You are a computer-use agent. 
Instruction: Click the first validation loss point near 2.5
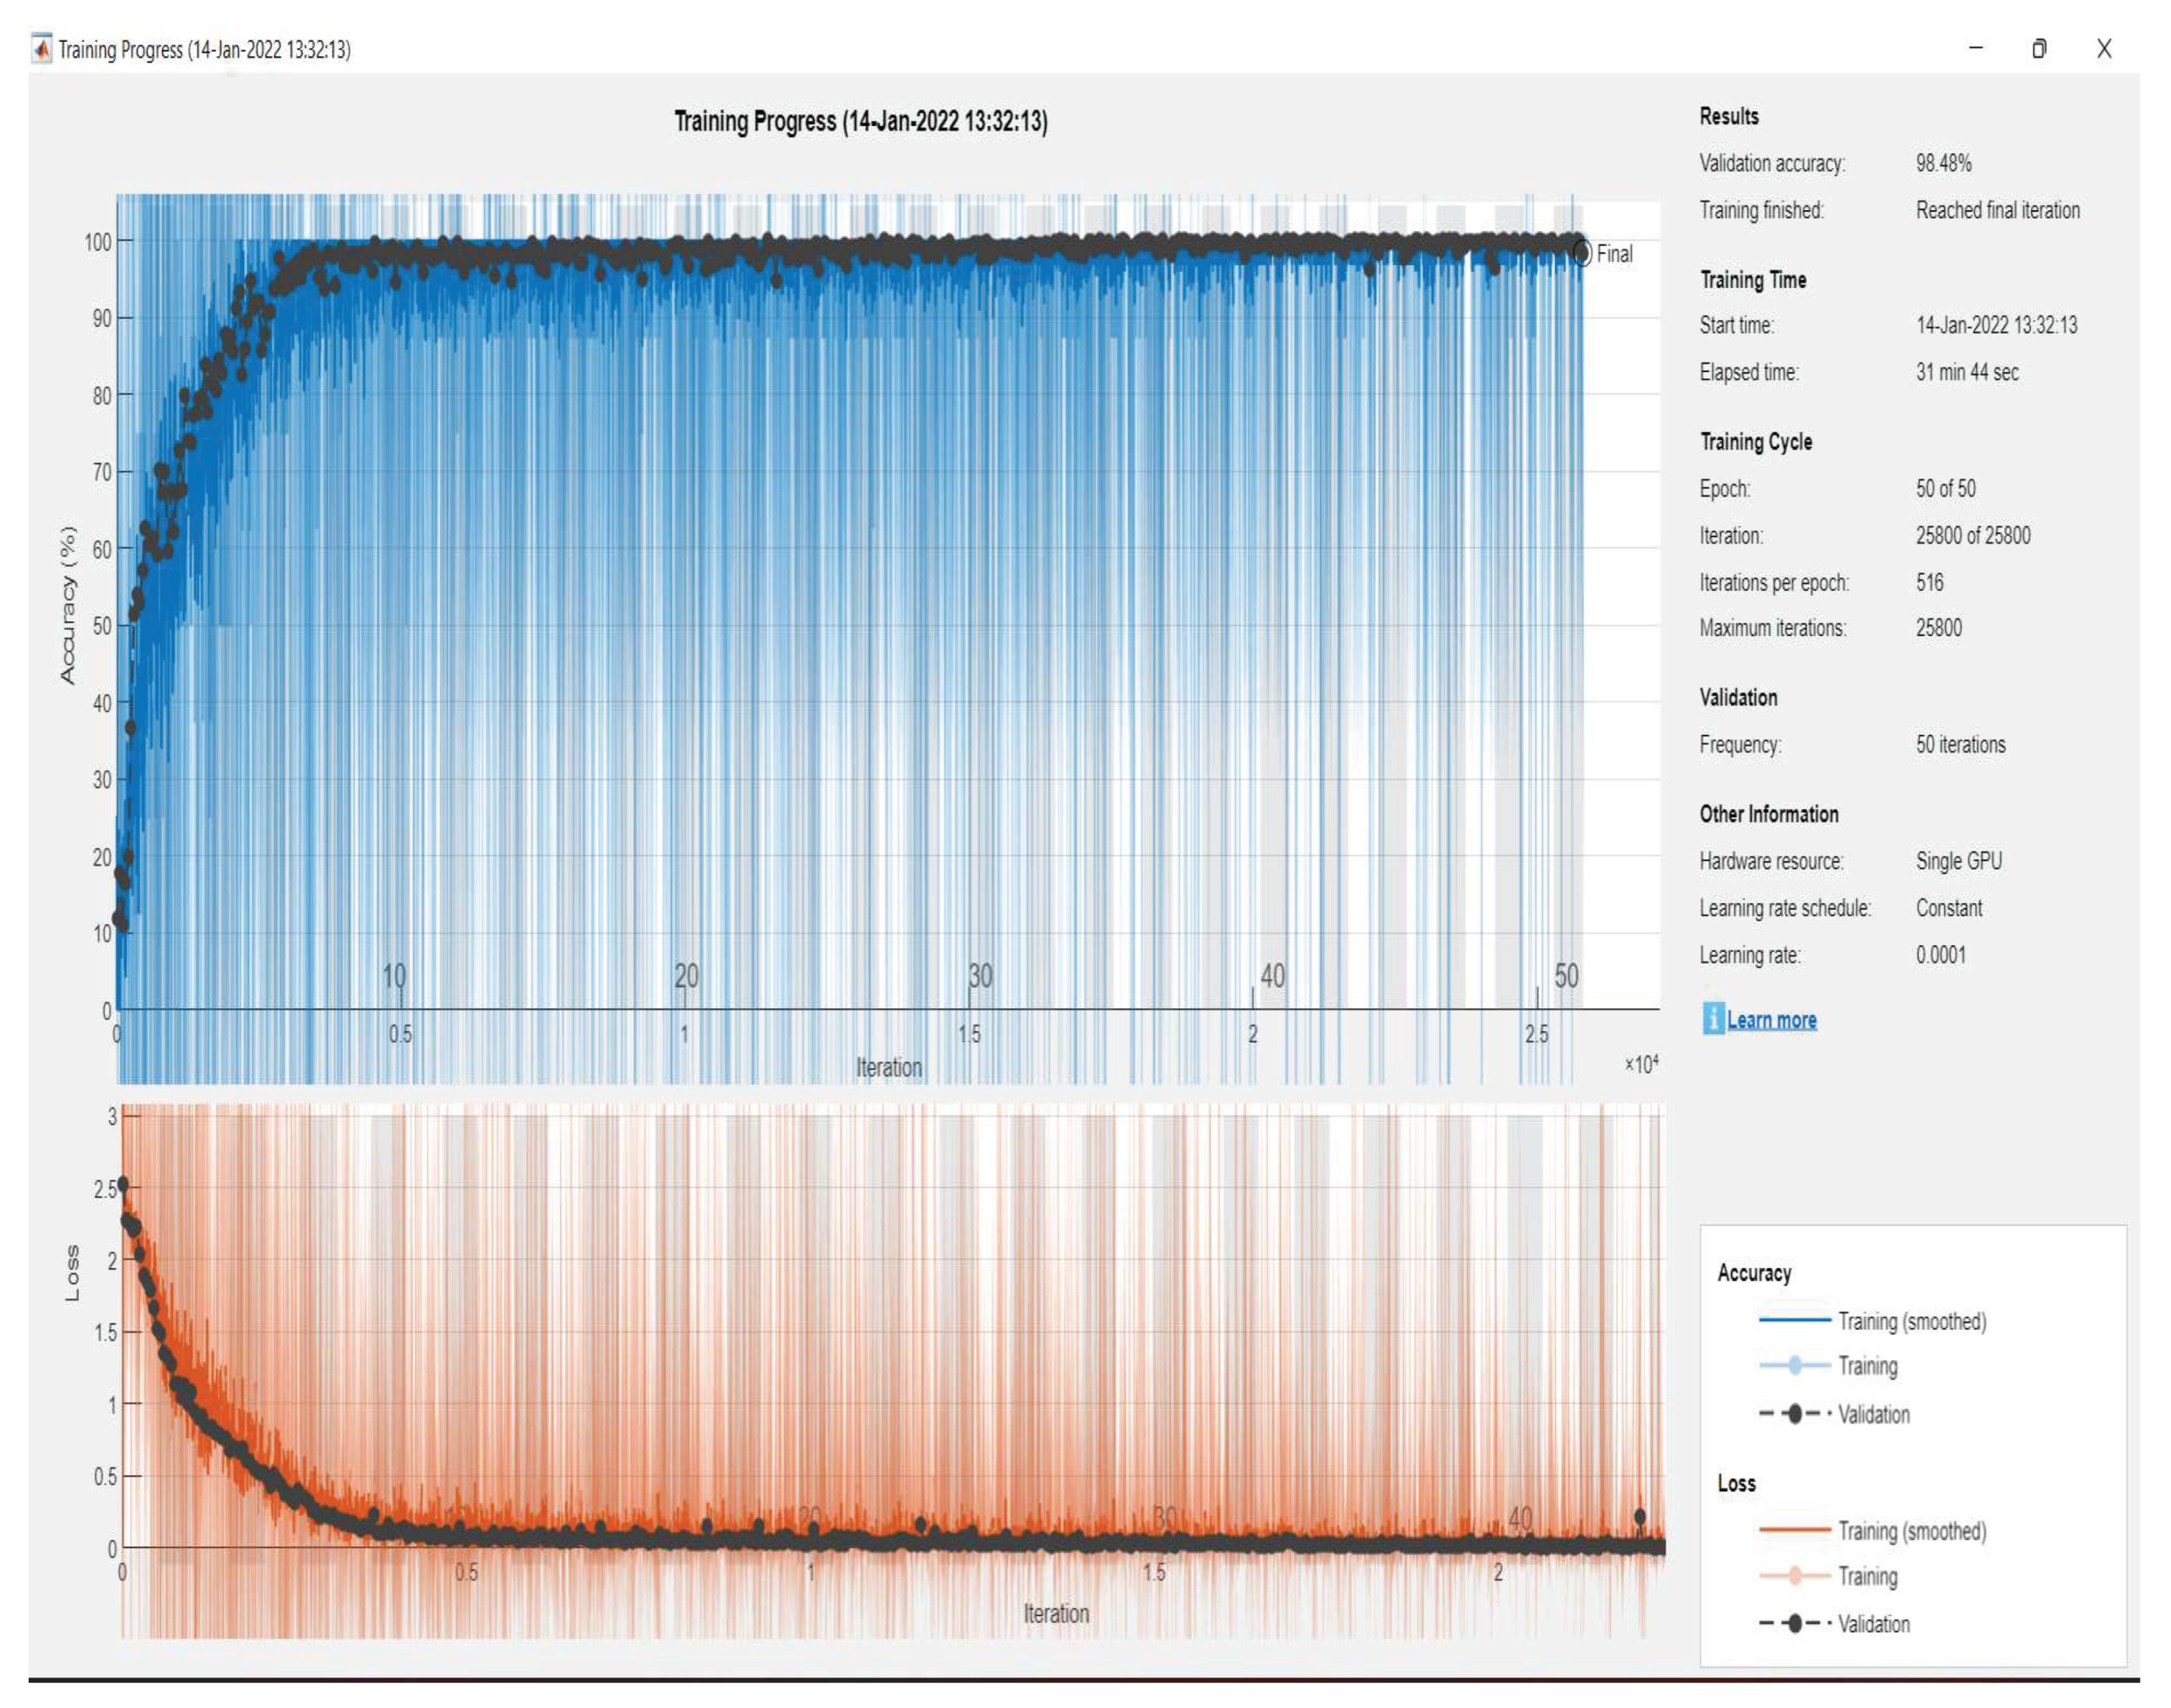point(123,1184)
